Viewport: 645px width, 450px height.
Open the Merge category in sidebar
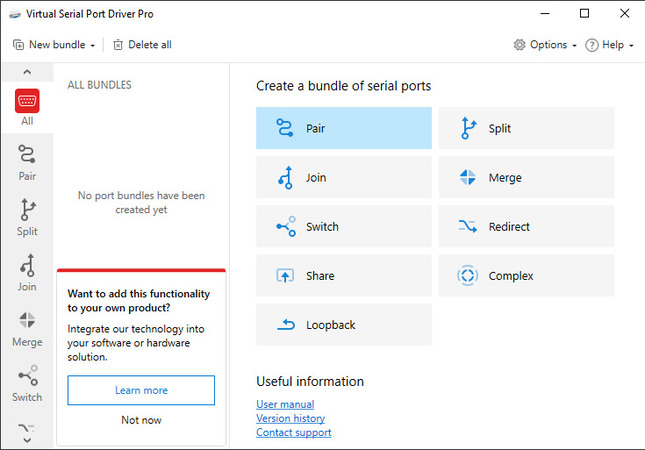(x=27, y=328)
